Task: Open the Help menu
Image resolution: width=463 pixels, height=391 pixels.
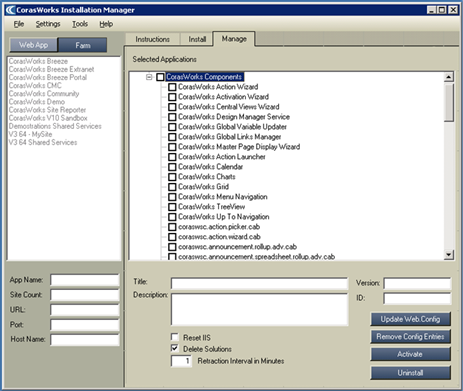Action: coord(106,24)
